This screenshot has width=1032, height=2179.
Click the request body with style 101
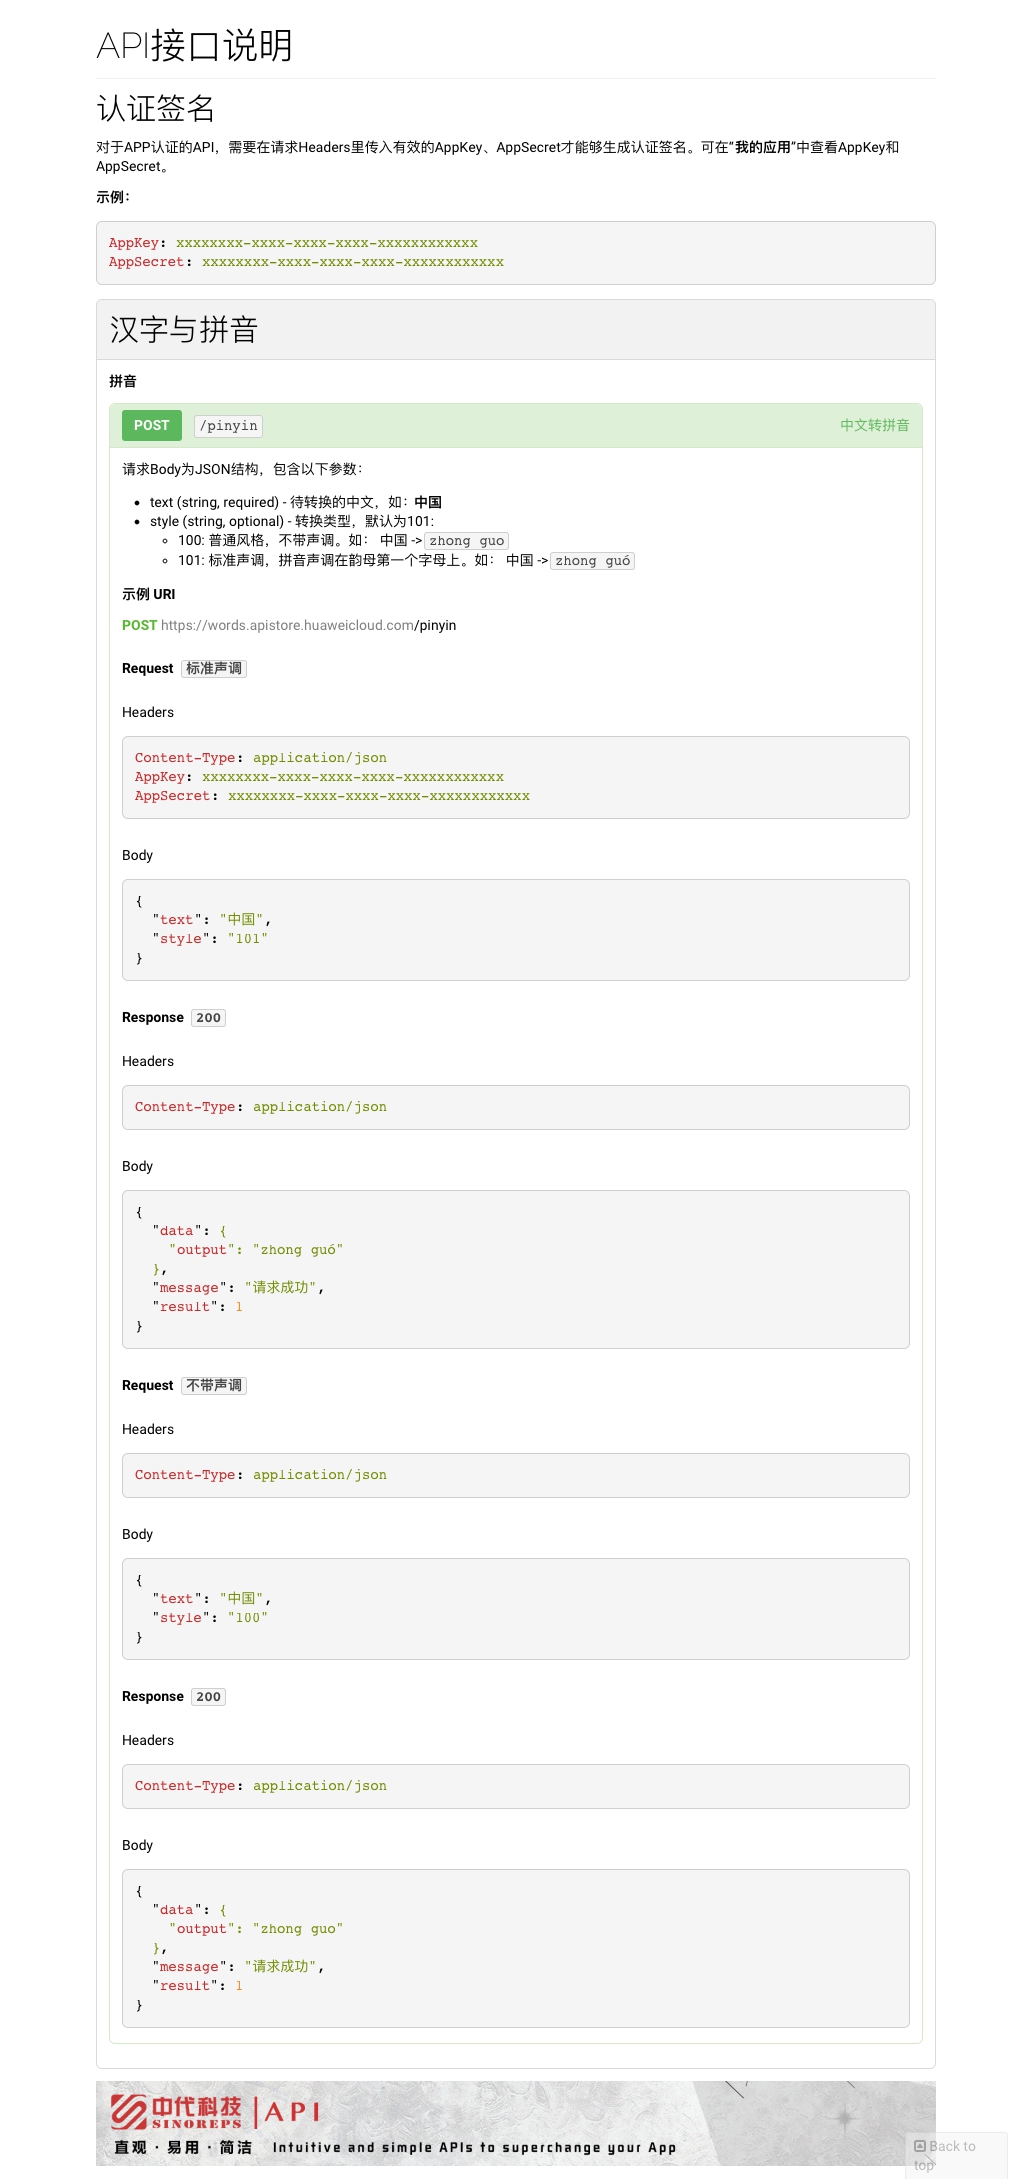coord(515,929)
